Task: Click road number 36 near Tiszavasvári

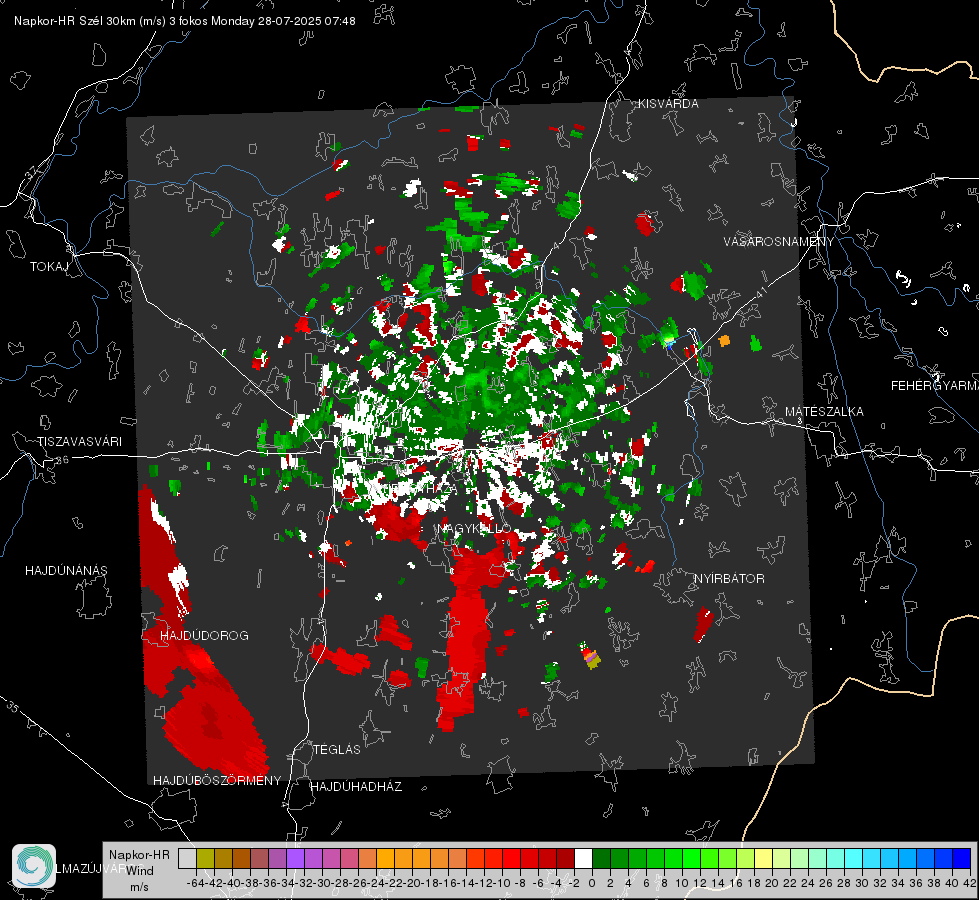Action: (62, 460)
